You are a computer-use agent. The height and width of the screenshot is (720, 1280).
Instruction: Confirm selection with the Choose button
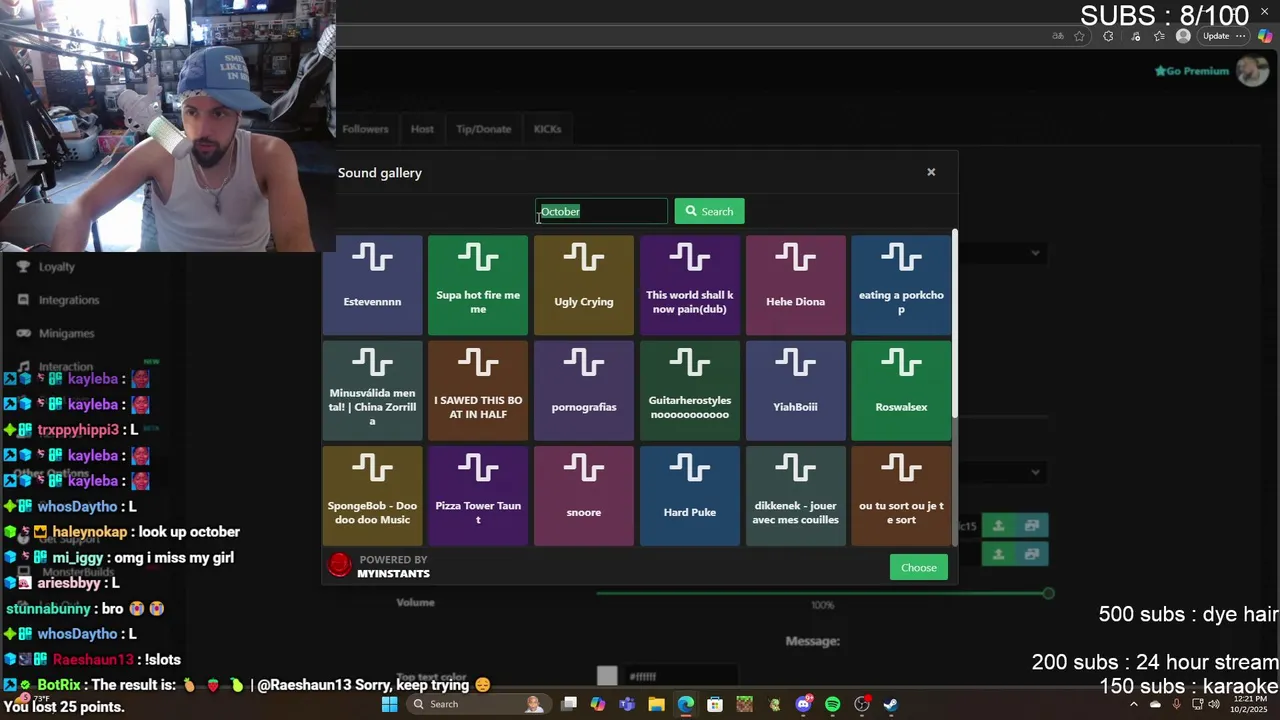pos(918,567)
